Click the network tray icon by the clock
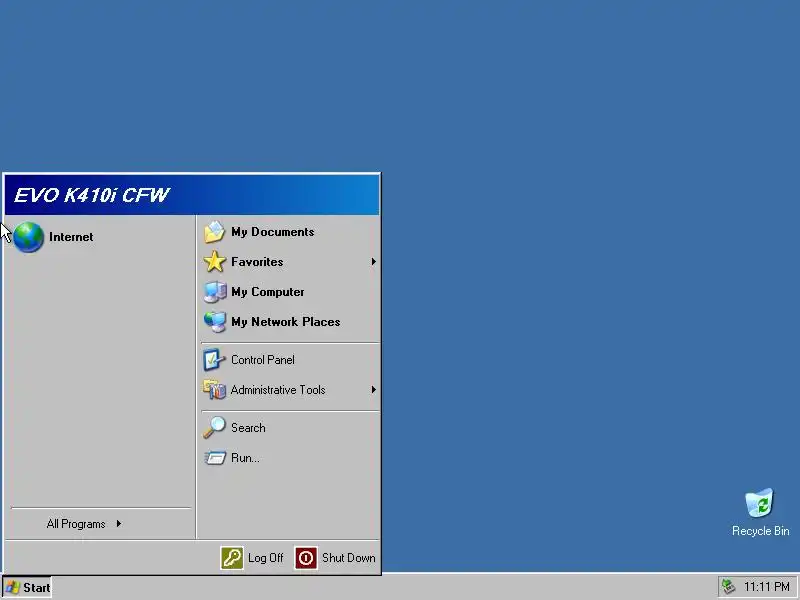 pyautogui.click(x=728, y=587)
